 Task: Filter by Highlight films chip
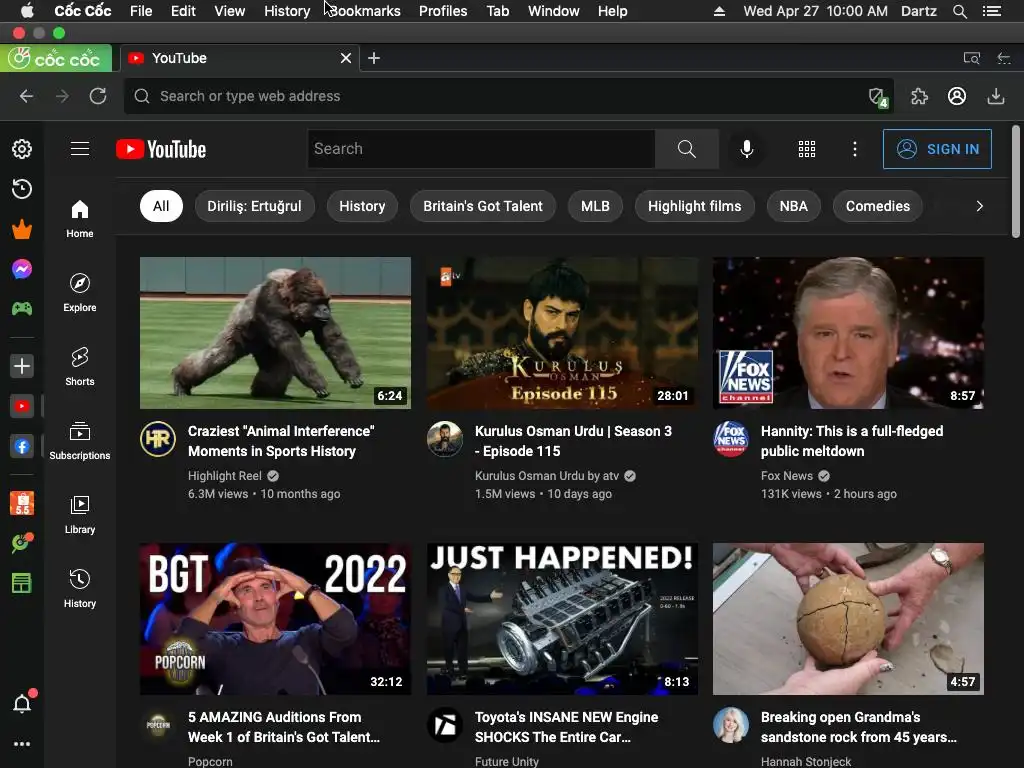[694, 206]
